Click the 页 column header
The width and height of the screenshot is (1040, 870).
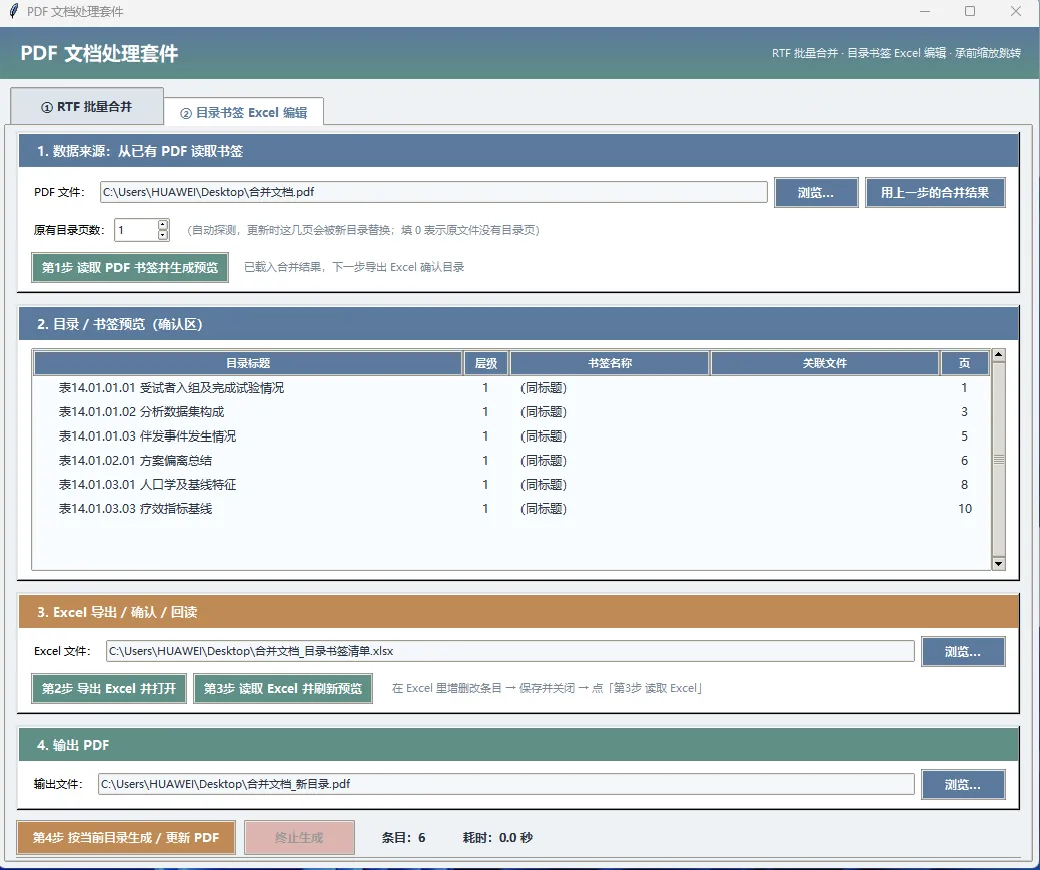(x=964, y=363)
